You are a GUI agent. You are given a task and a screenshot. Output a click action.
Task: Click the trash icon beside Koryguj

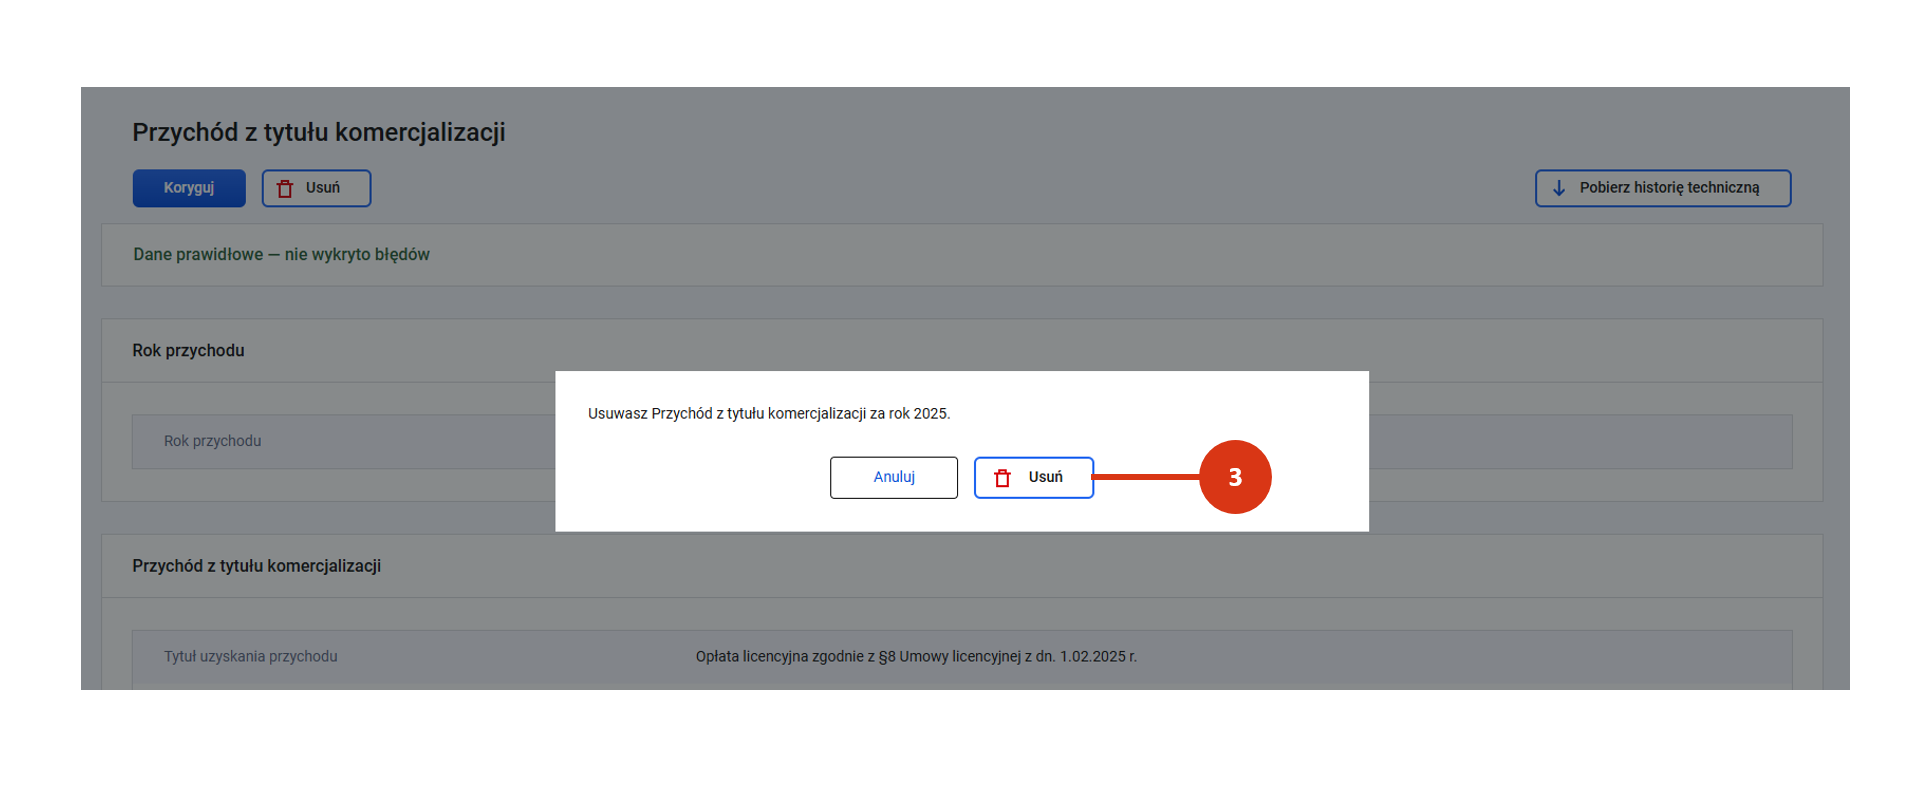point(285,188)
